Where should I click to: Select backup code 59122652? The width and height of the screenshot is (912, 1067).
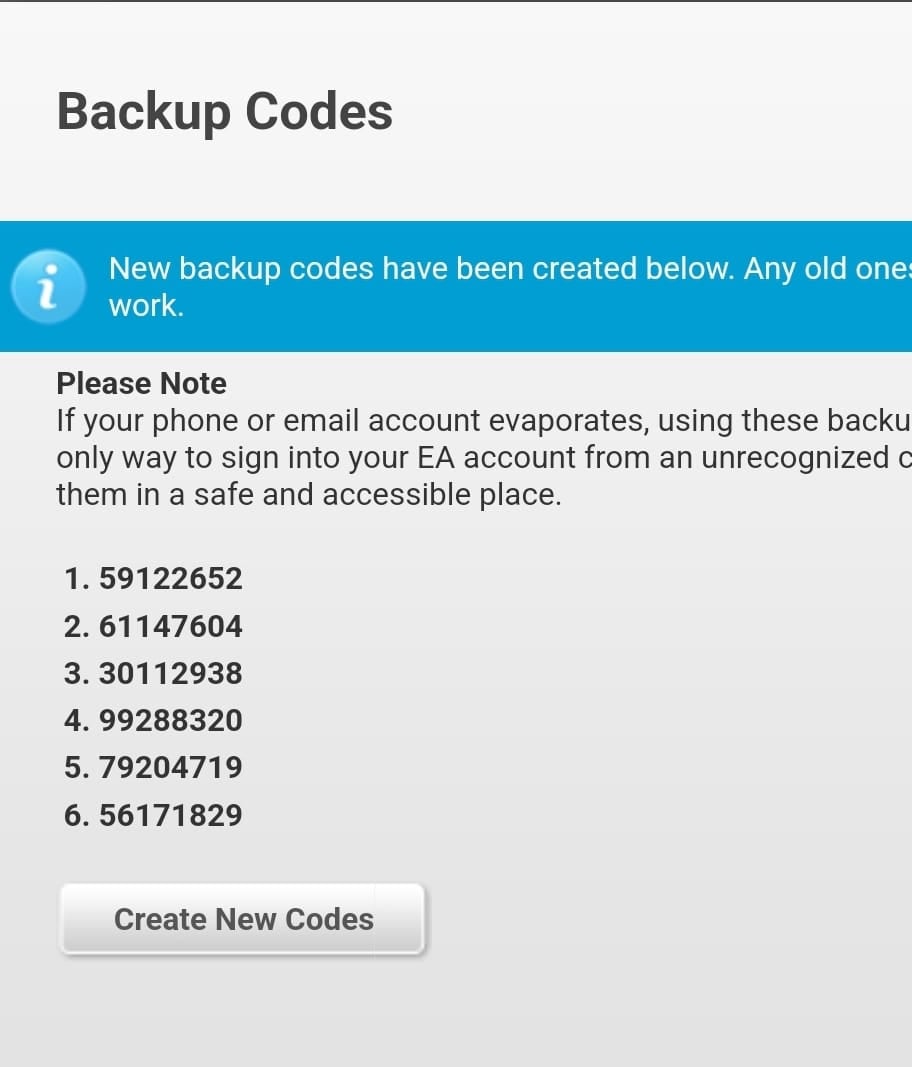tap(170, 579)
